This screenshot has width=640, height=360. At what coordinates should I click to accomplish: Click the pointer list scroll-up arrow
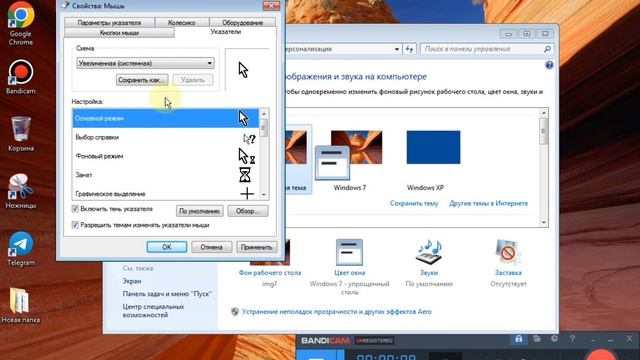pos(264,113)
